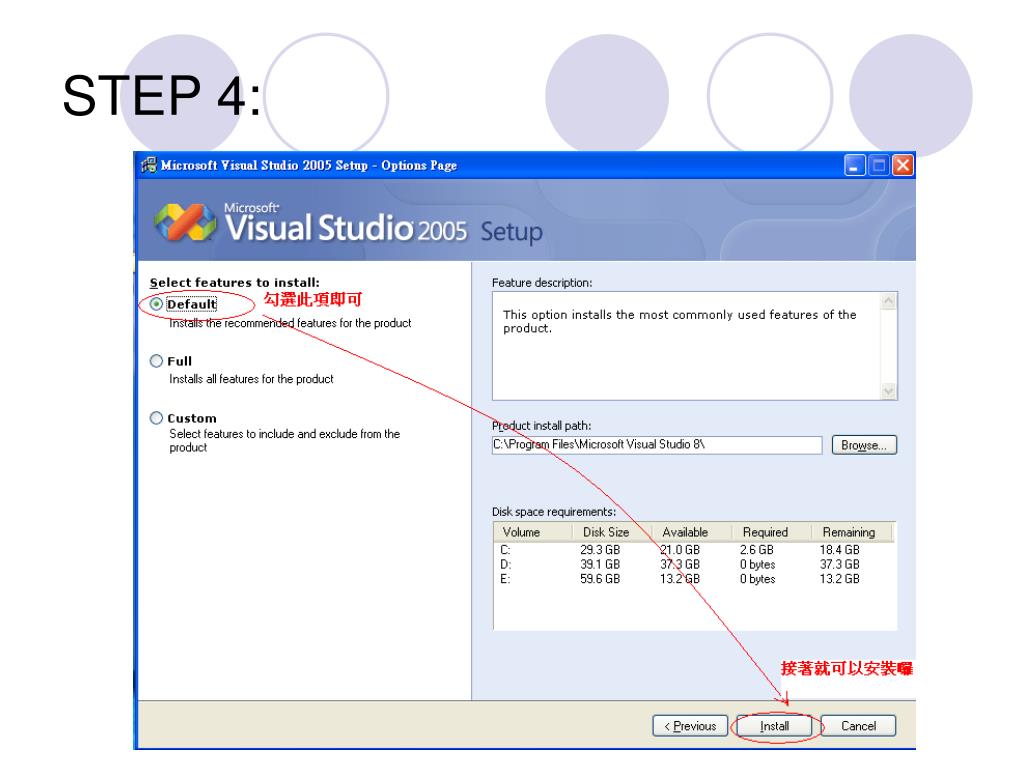Click the Required column header
The image size is (1024, 768).
tap(771, 532)
